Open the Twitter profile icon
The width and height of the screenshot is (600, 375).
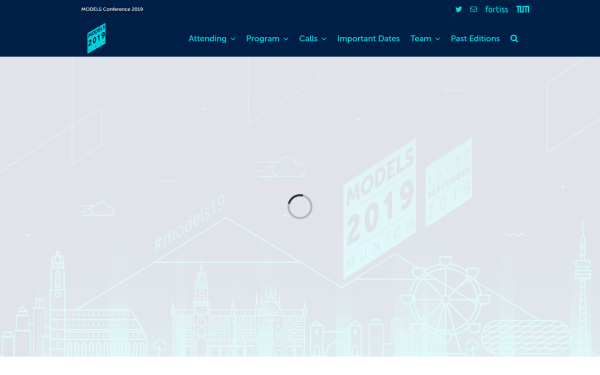[x=458, y=9]
